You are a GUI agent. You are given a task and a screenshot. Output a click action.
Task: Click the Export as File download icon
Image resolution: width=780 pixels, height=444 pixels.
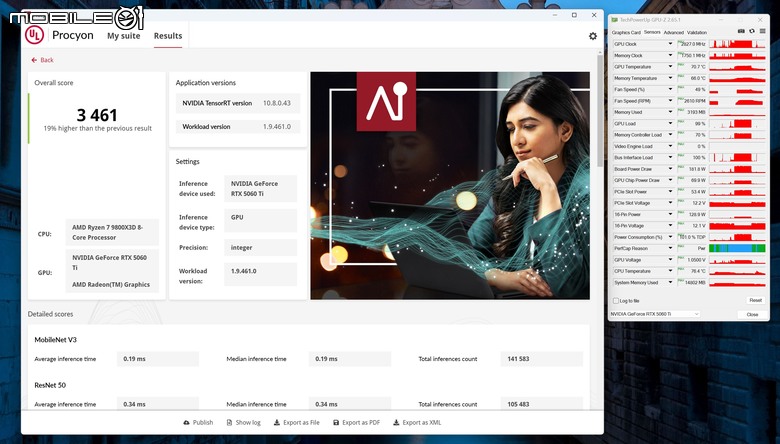pyautogui.click(x=277, y=422)
